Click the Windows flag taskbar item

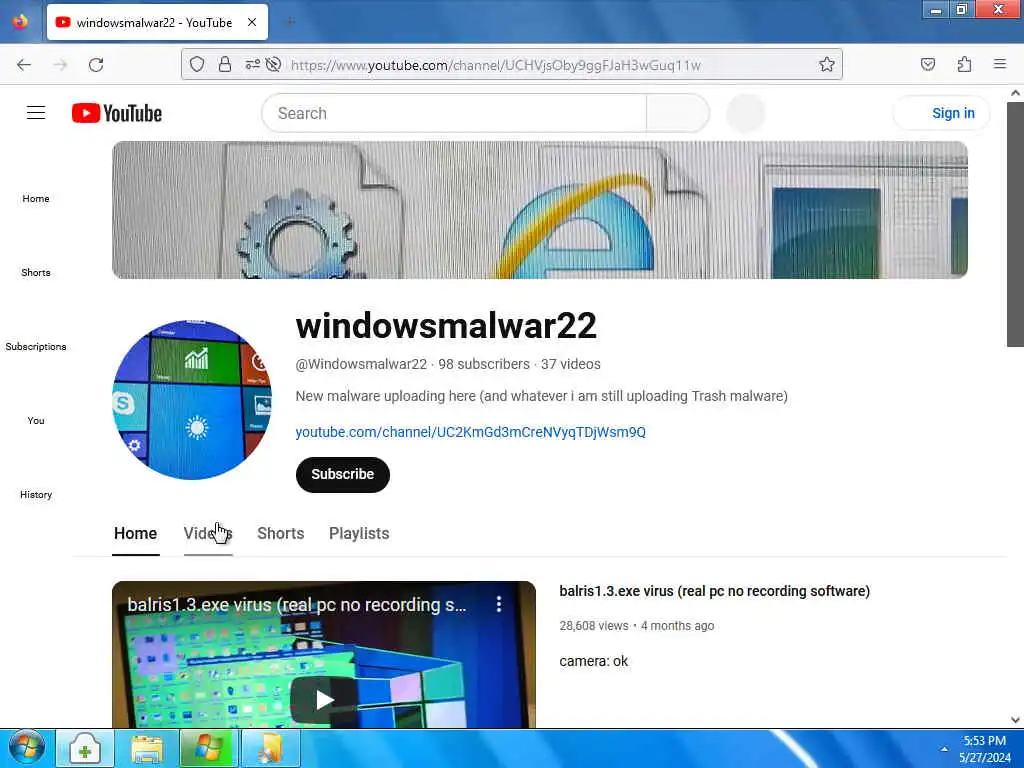point(208,748)
